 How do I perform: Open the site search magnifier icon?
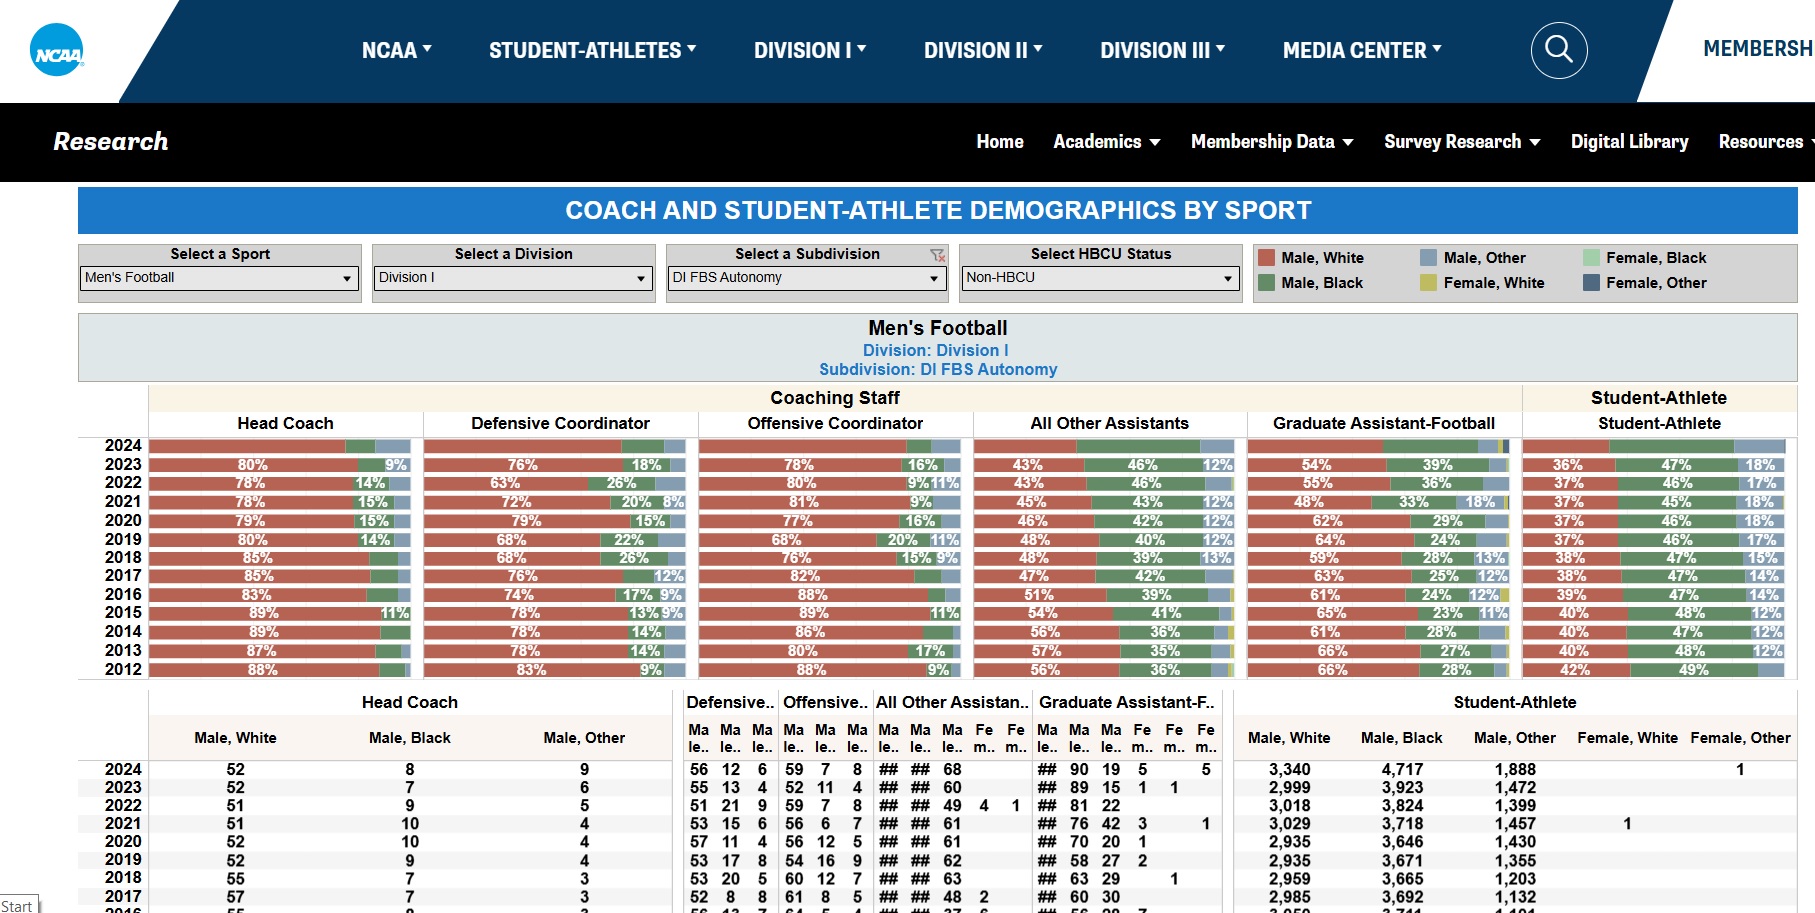tap(1559, 50)
